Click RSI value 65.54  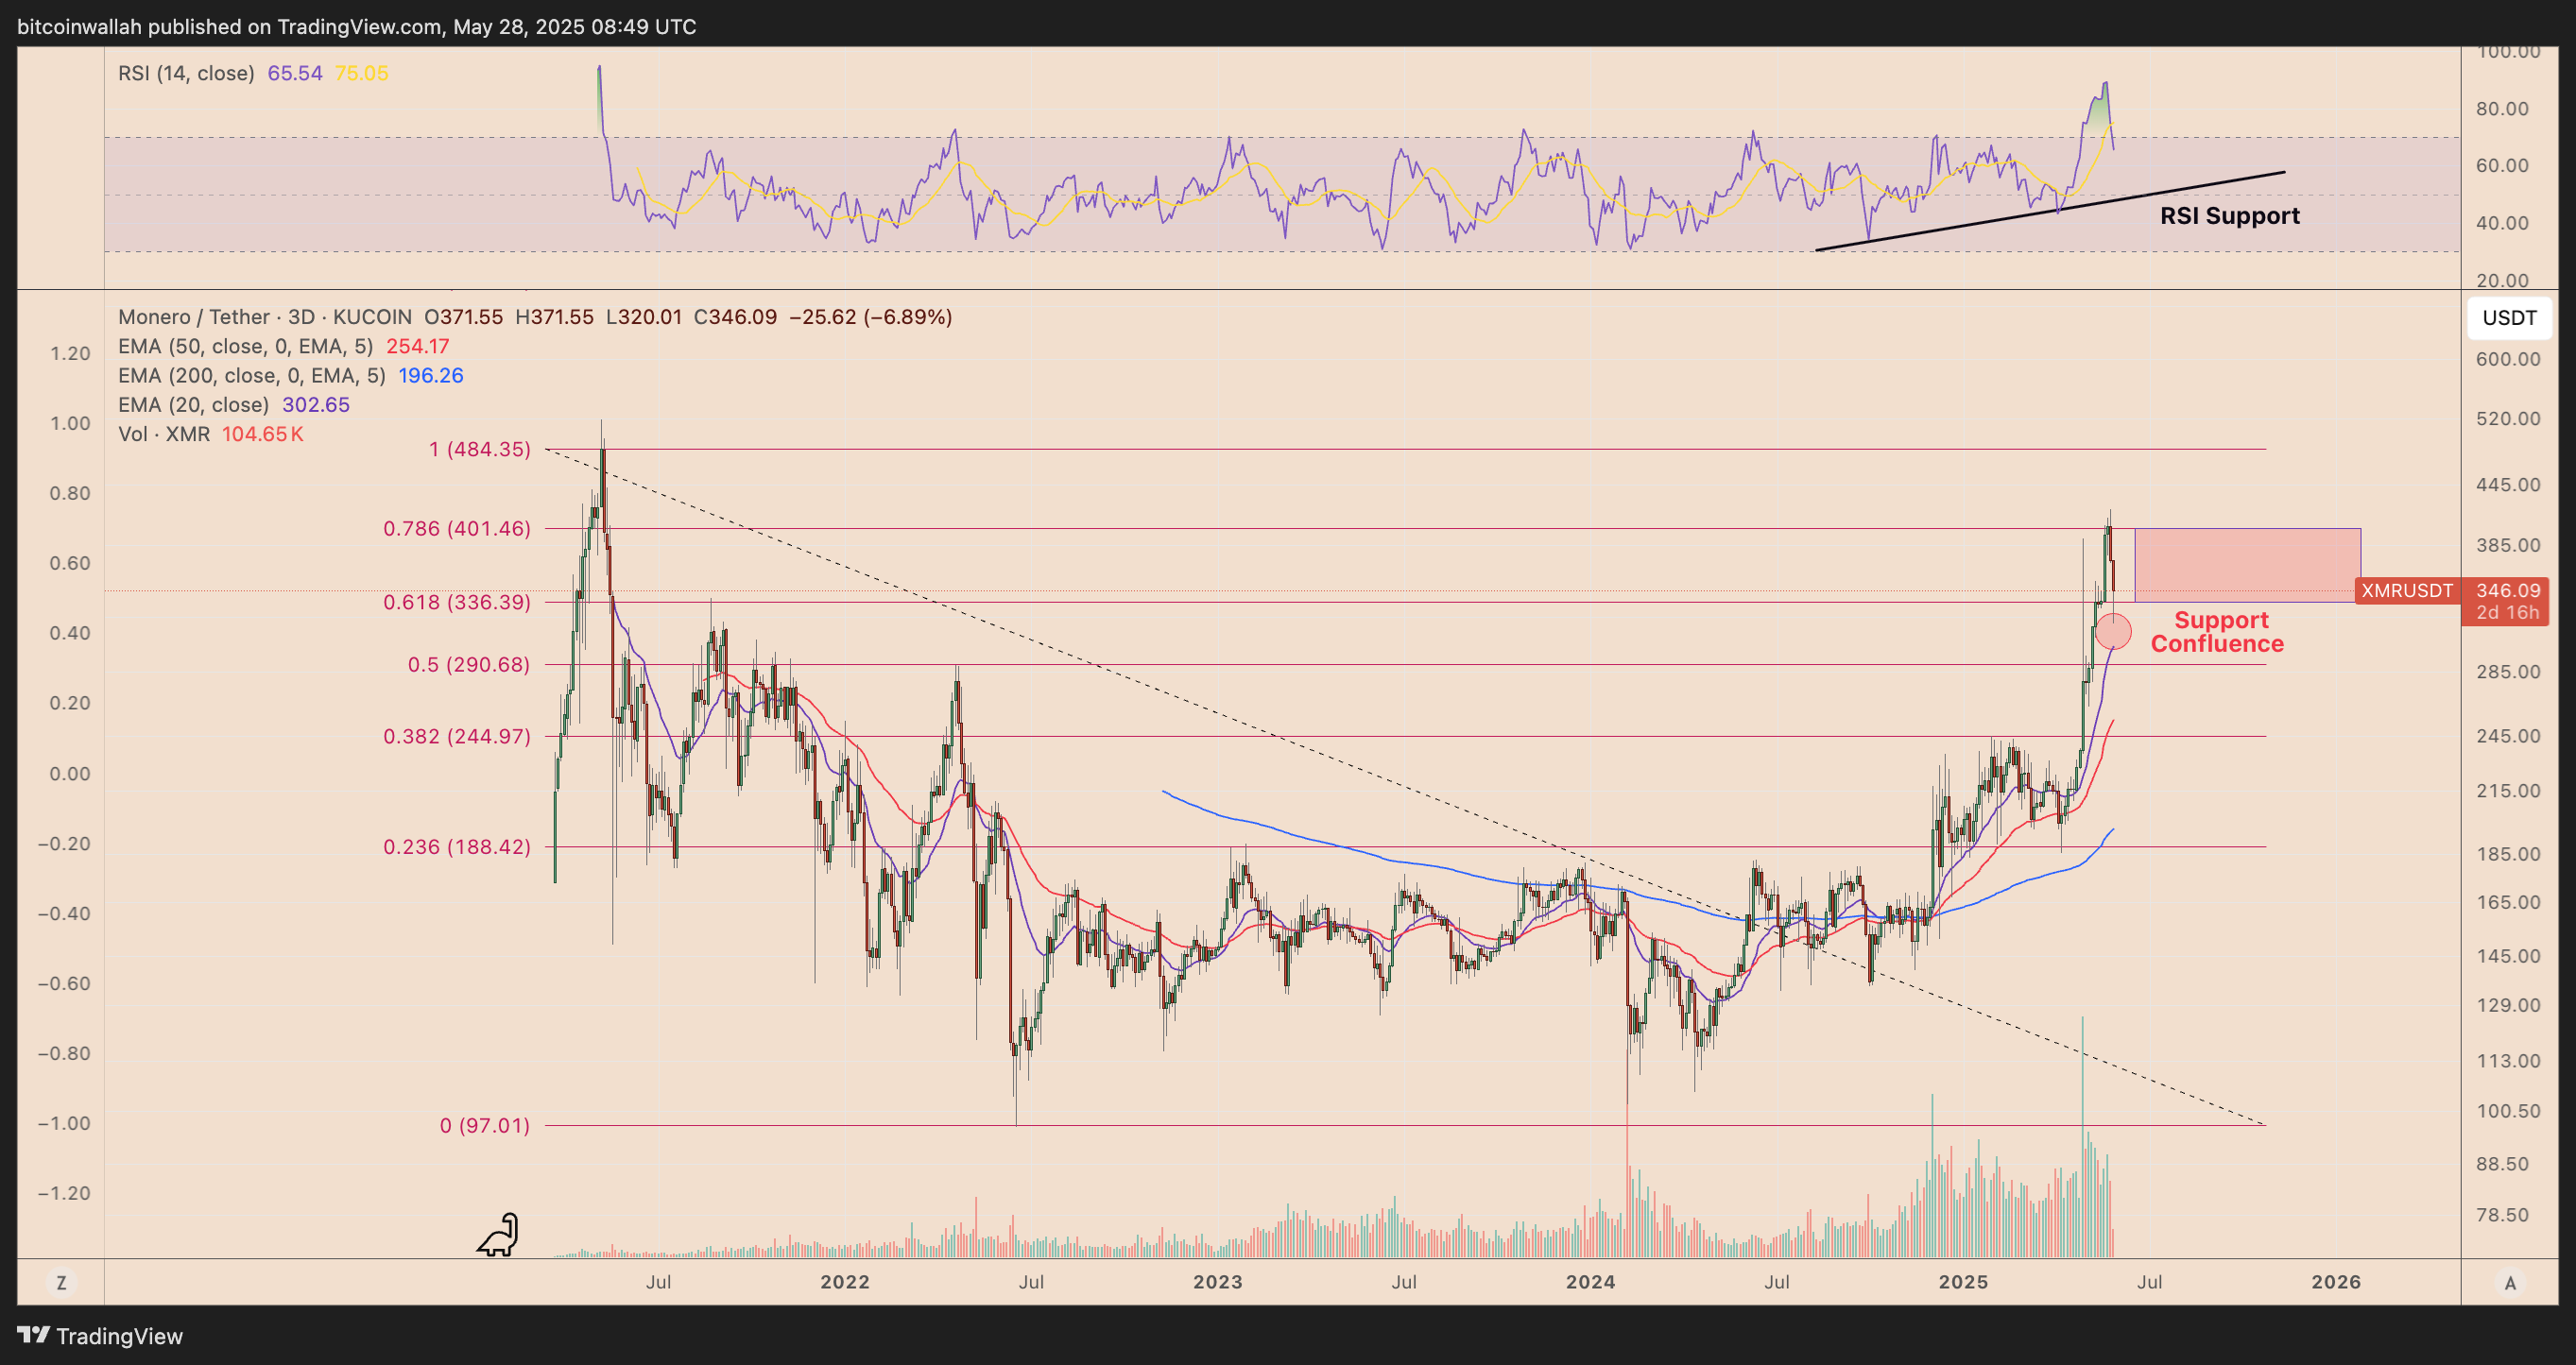[x=295, y=73]
